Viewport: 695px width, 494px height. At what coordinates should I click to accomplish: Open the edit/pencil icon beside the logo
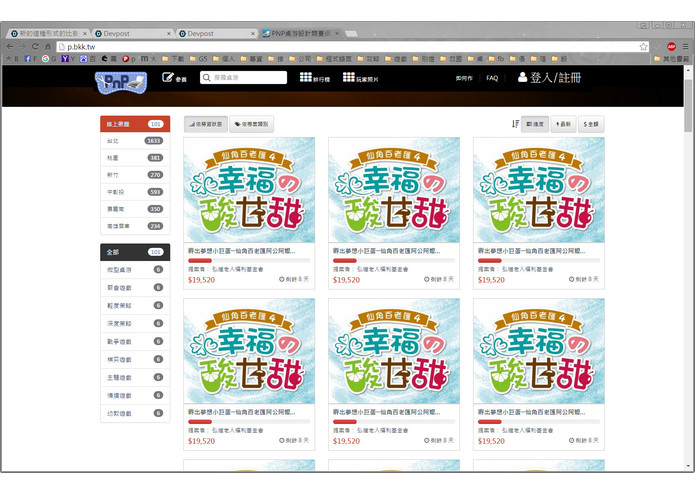168,78
